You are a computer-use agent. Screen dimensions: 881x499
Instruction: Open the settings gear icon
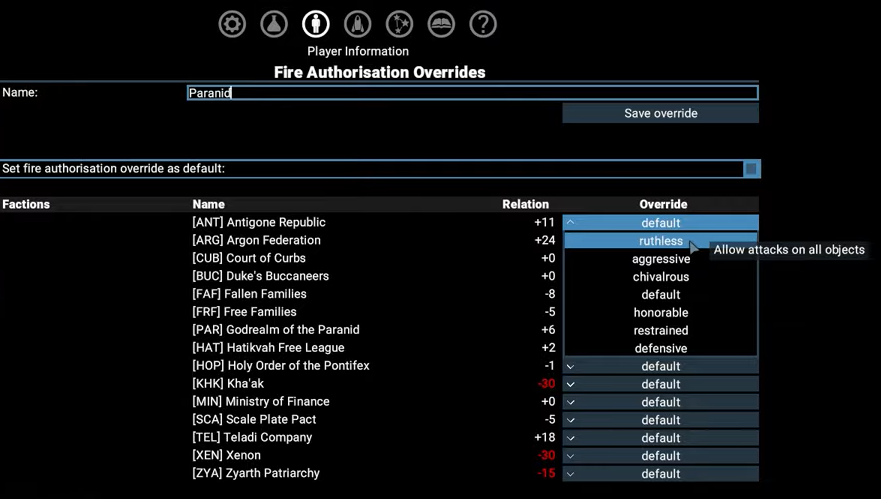[x=232, y=24]
